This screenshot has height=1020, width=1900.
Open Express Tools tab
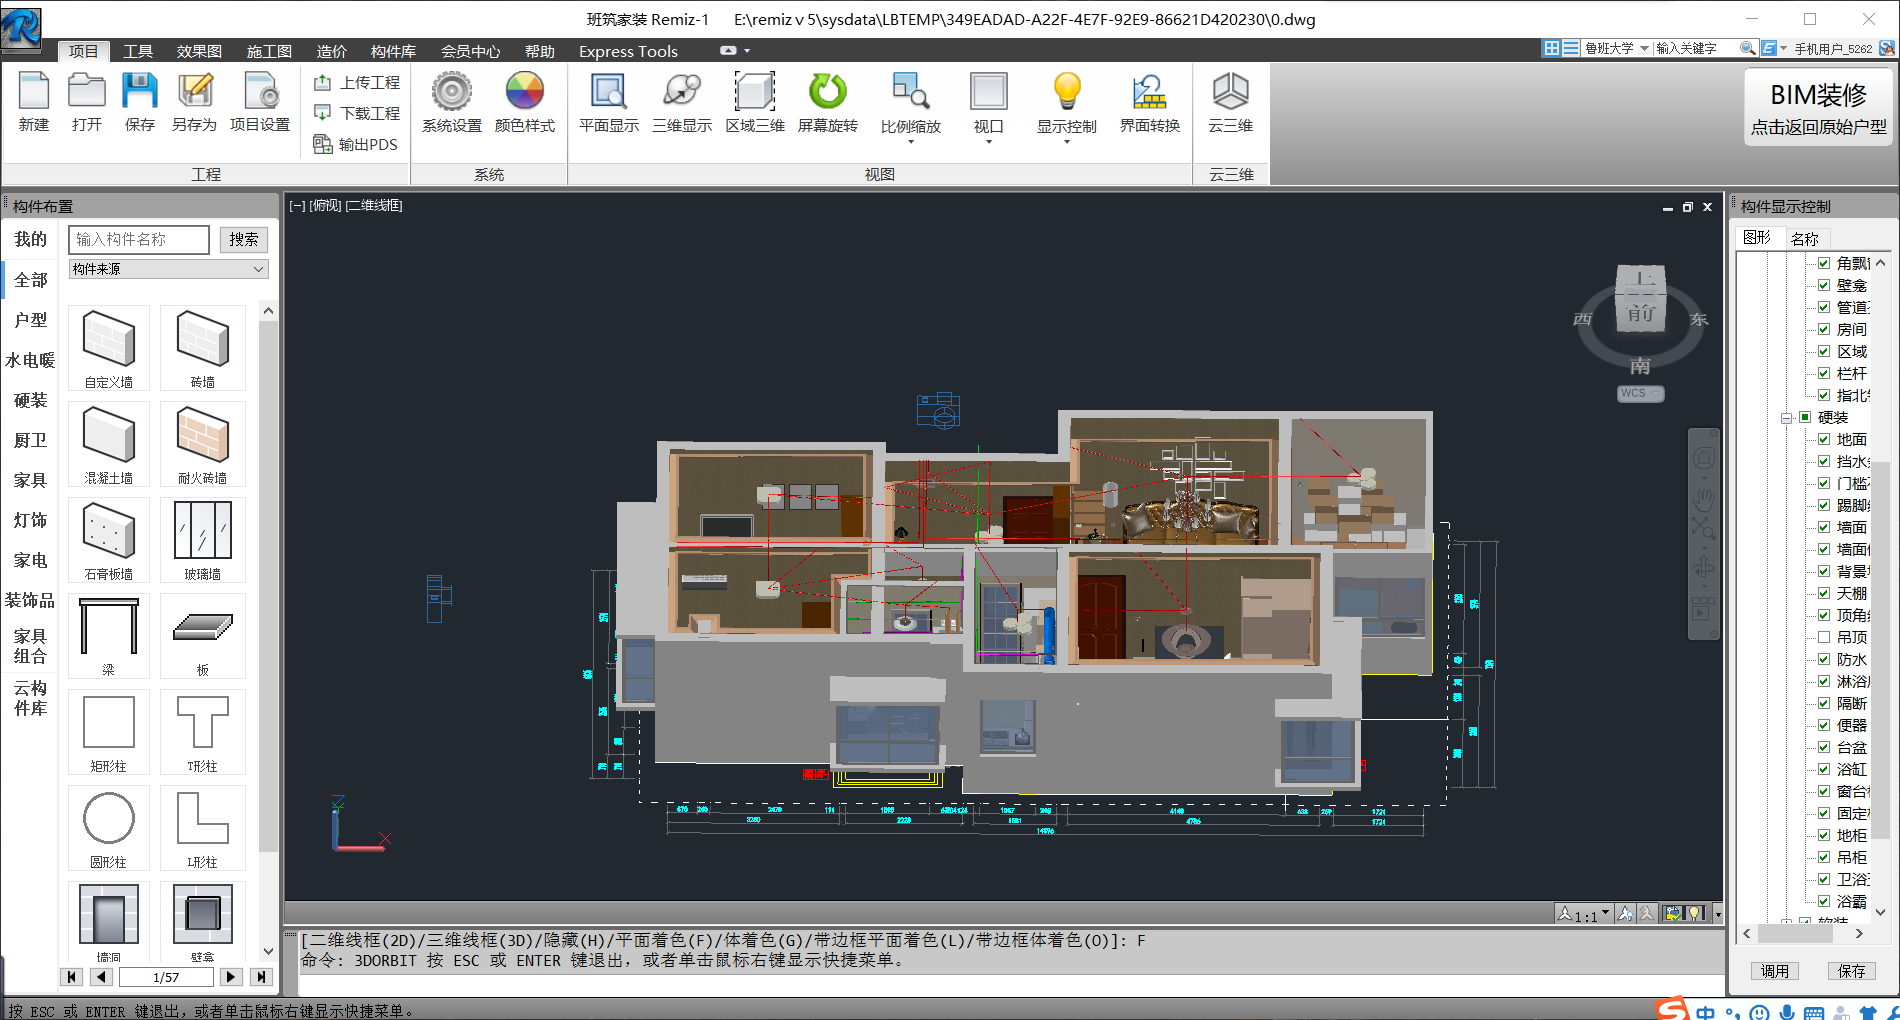pyautogui.click(x=628, y=51)
